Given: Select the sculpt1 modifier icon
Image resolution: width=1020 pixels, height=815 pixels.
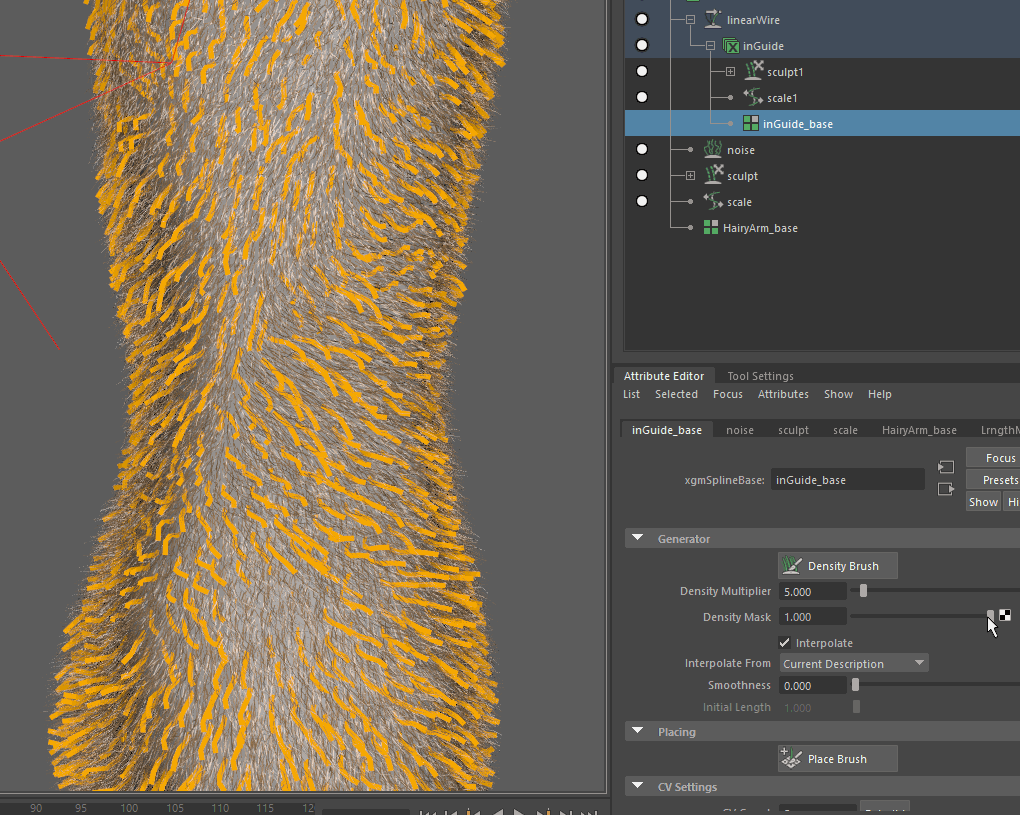Looking at the screenshot, I should [753, 71].
